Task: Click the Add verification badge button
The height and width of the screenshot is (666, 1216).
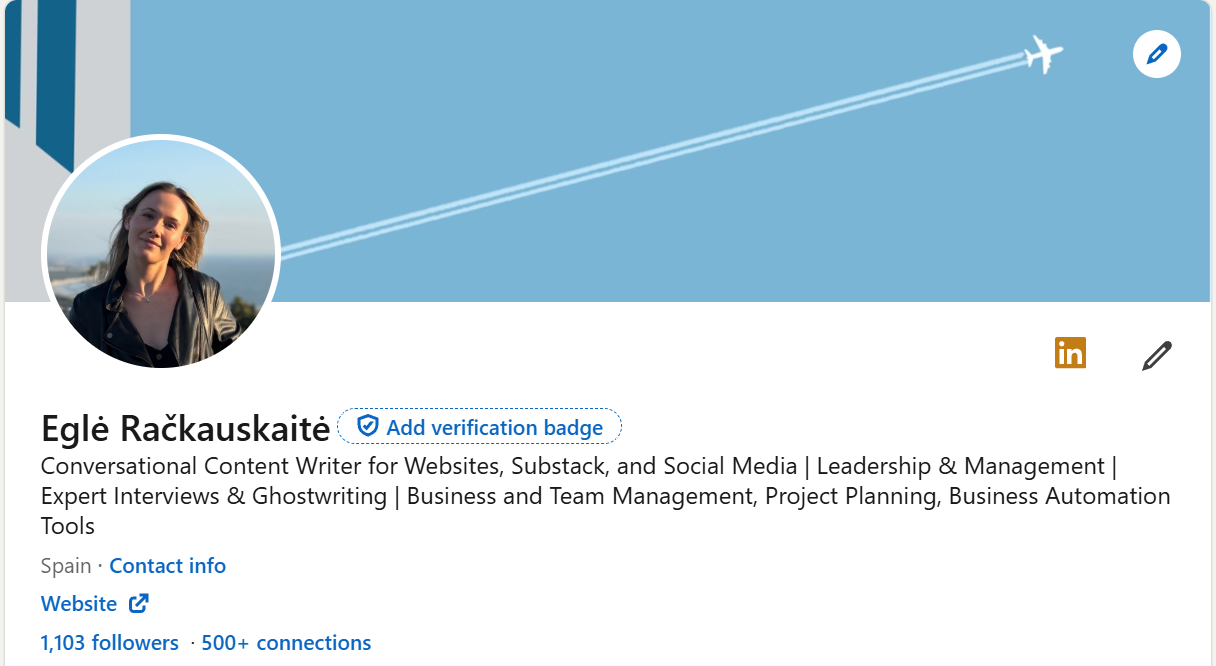Action: coord(479,427)
